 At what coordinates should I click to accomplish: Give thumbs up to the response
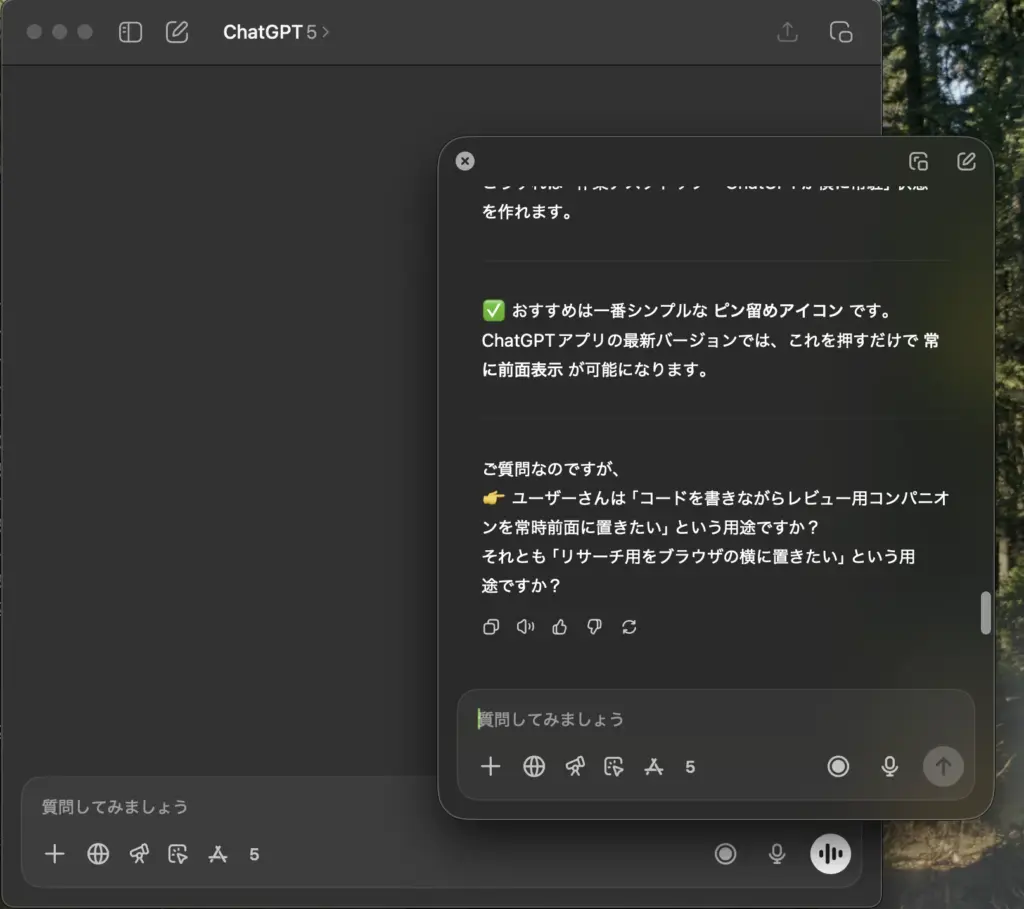[560, 627]
